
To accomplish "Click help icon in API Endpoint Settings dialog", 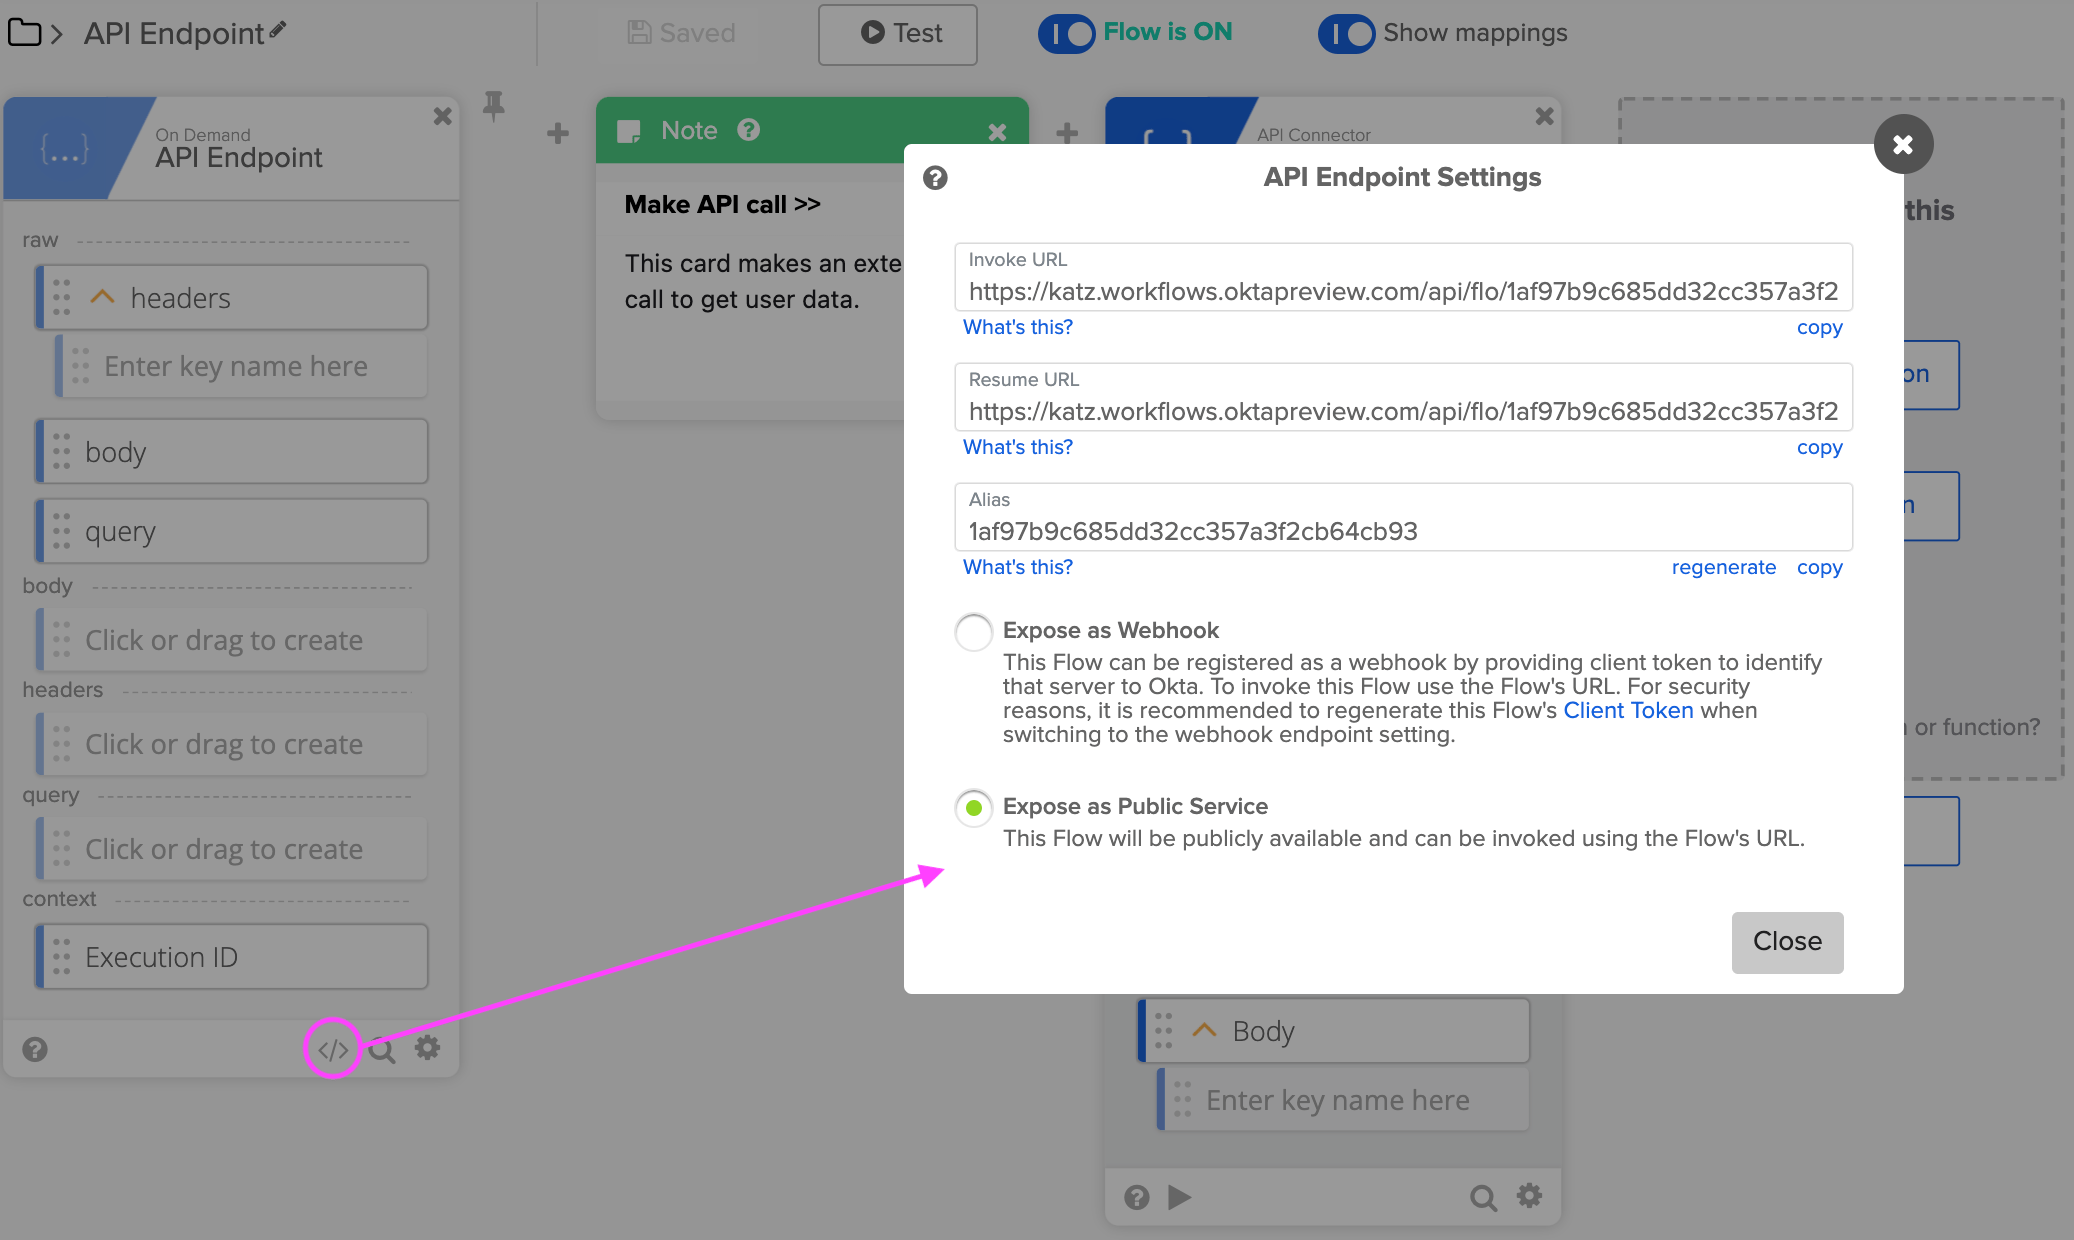I will [935, 178].
